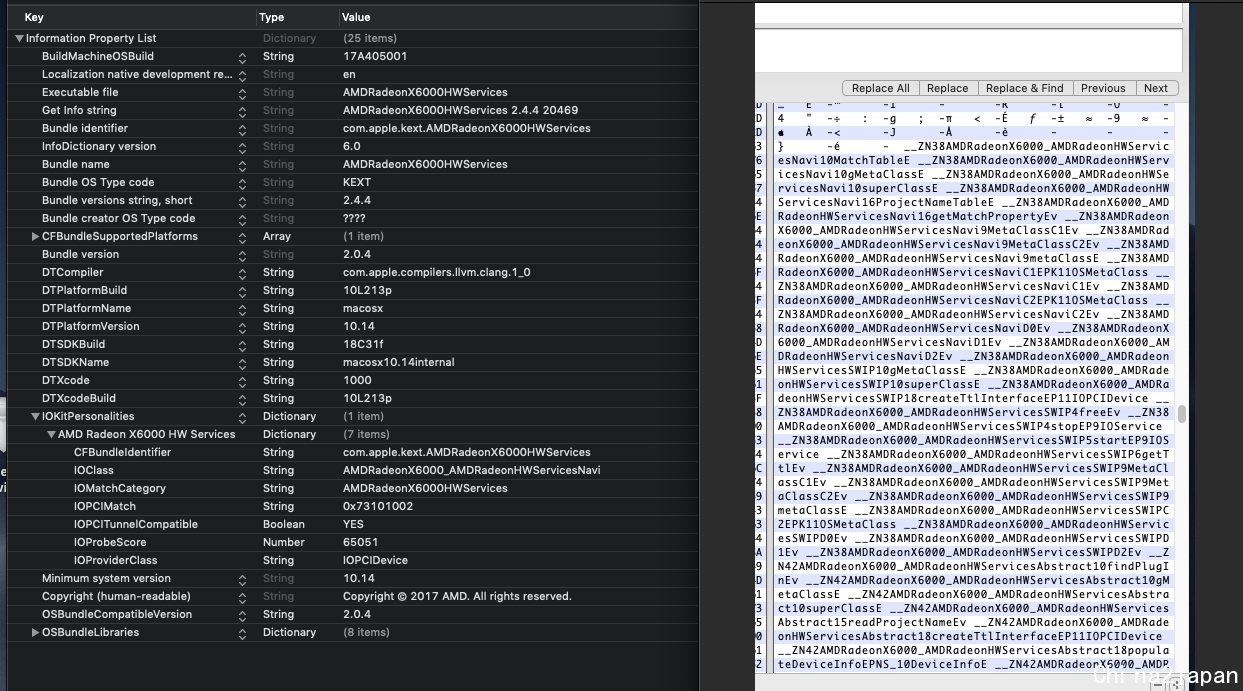Select the DTXcode value 1000
Image resolution: width=1243 pixels, height=691 pixels.
tap(356, 380)
